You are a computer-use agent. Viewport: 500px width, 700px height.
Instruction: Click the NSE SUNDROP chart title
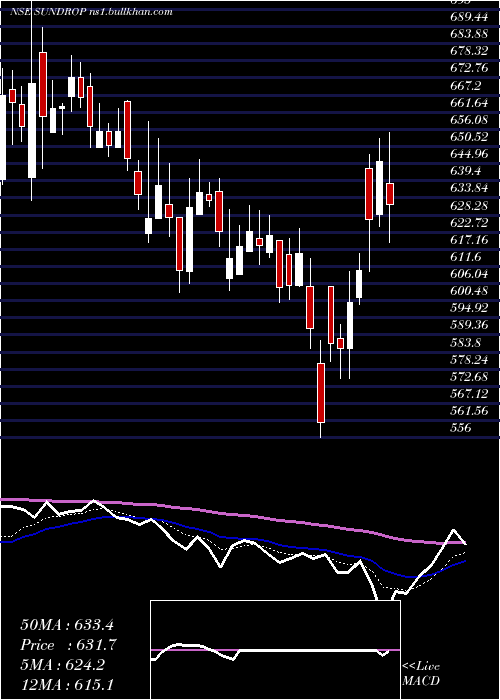[x=91, y=12]
